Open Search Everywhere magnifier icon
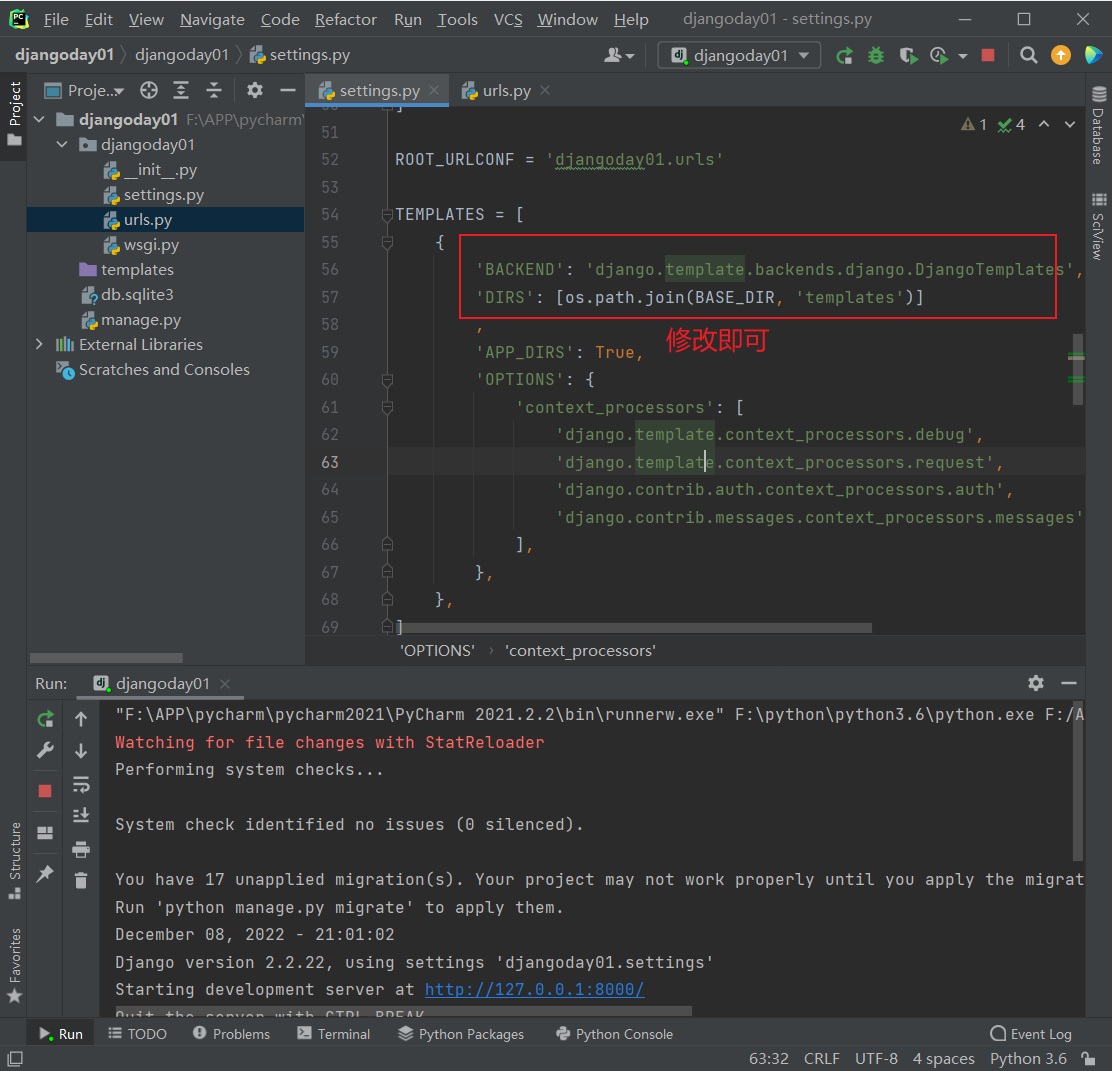Screen dimensions: 1112x1071 (1029, 56)
